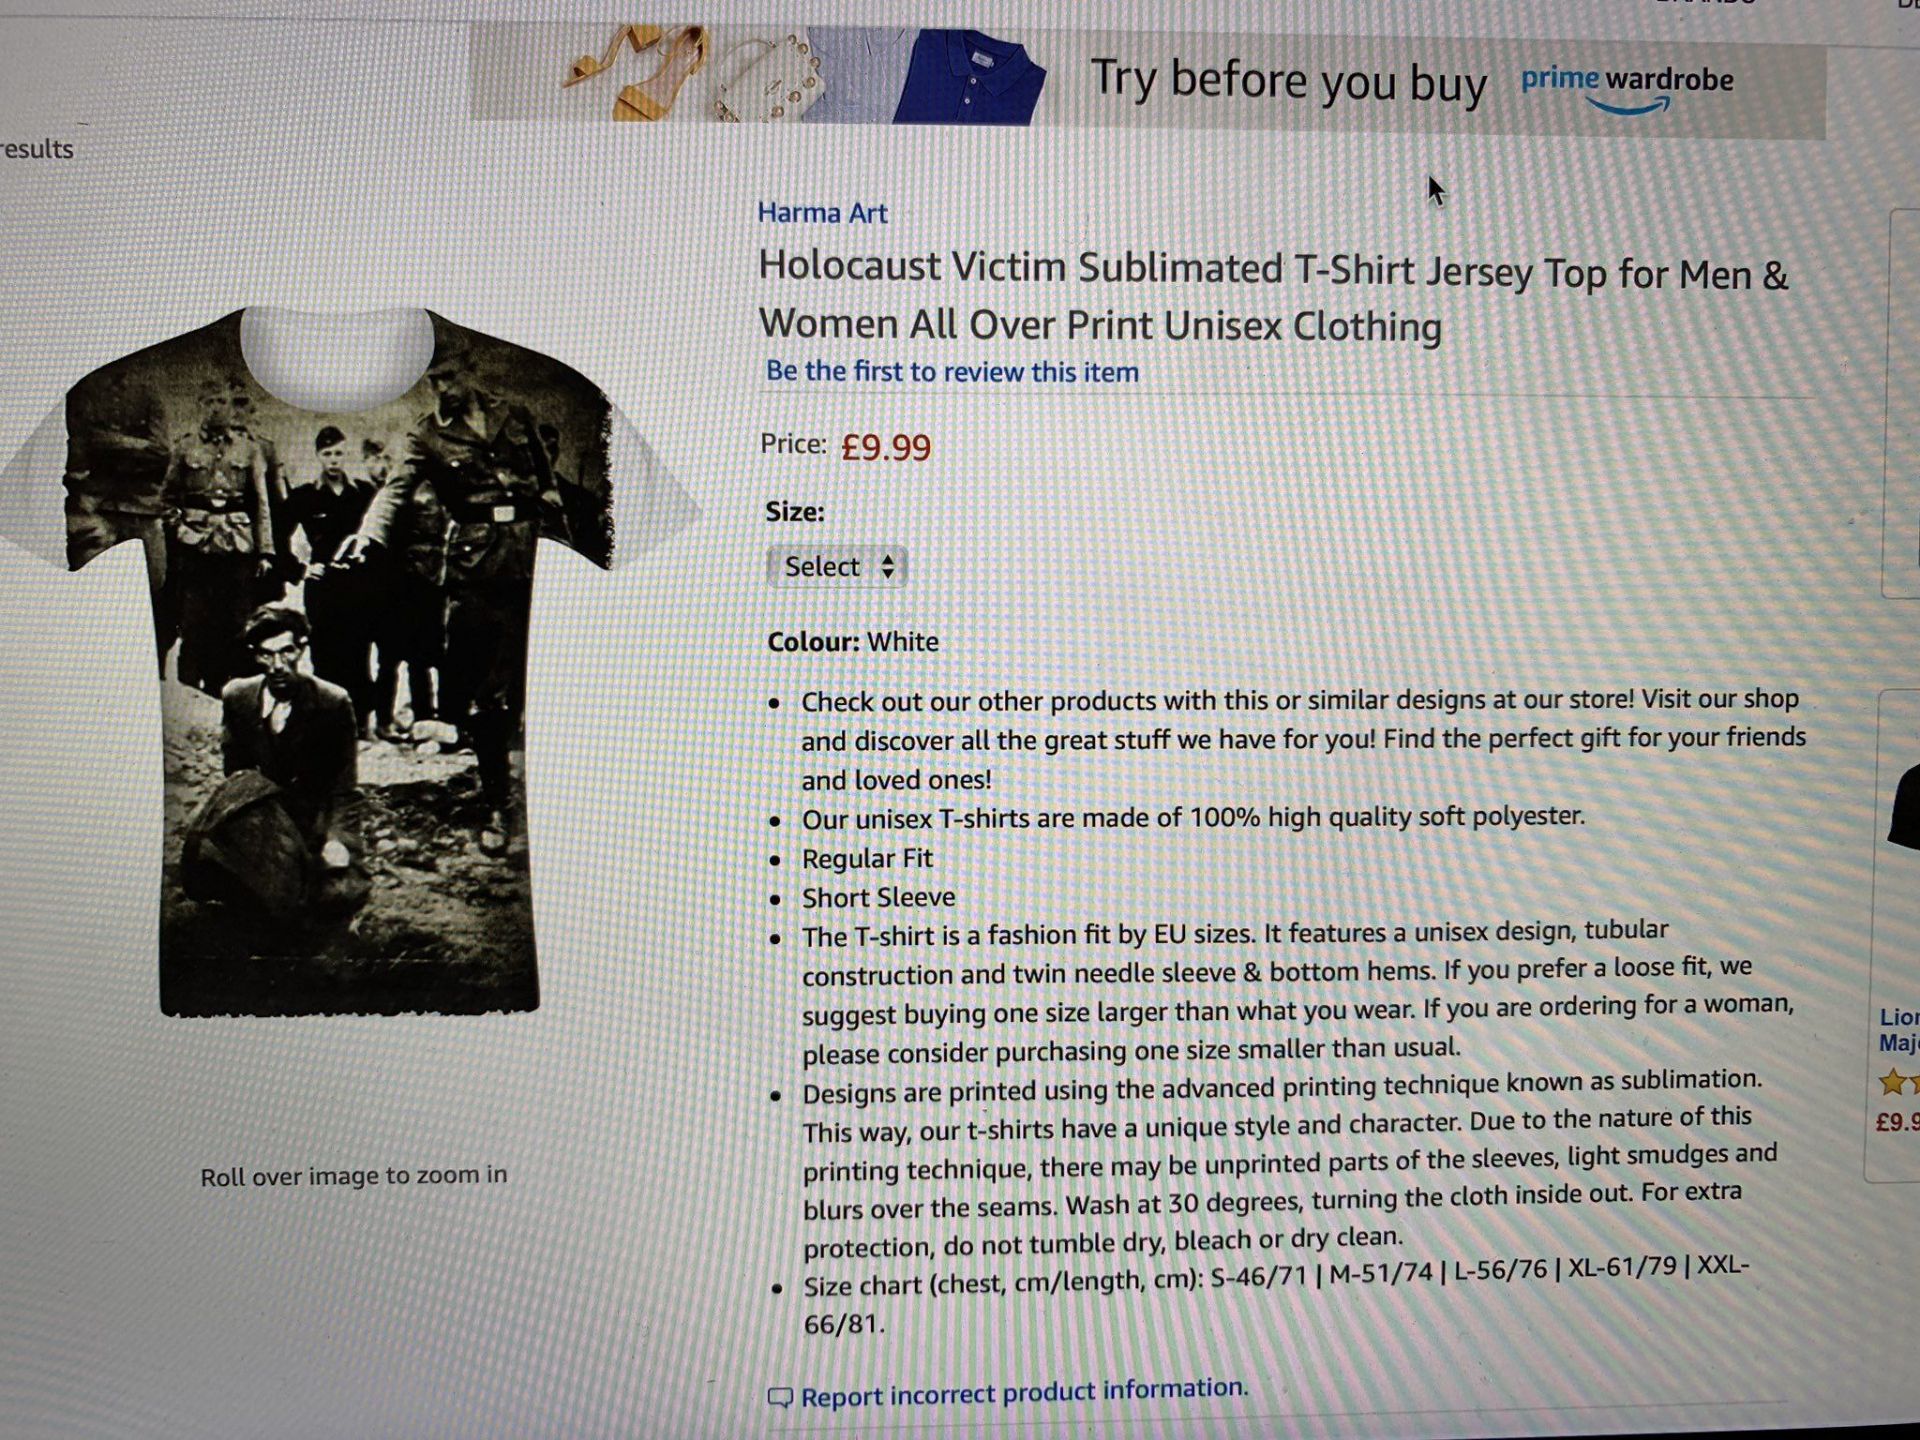Click the Harma Art brand link
The width and height of the screenshot is (1920, 1440).
click(822, 213)
